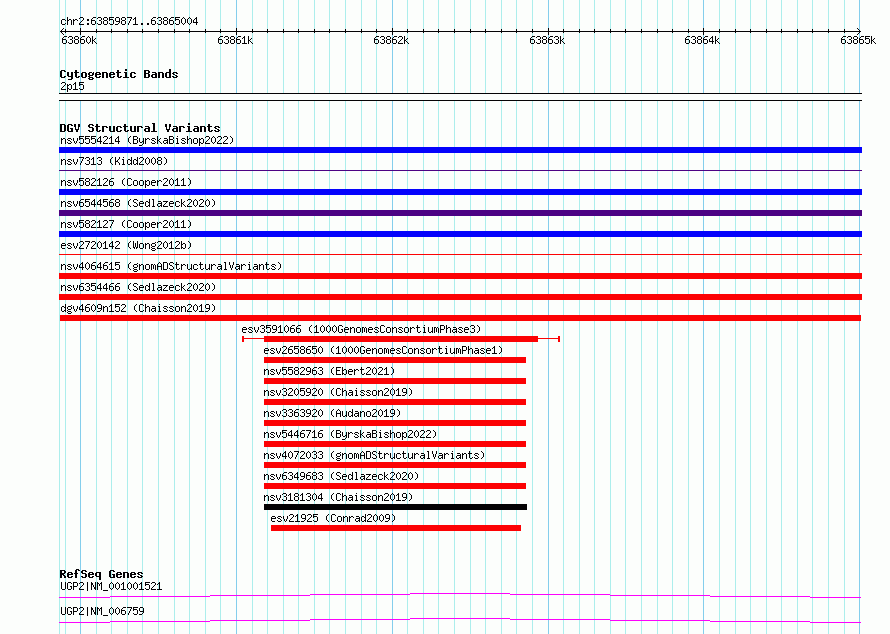The height and width of the screenshot is (634, 890).
Task: Click the nsv5554214 (ByrskaBishop2022) label
Action: click(147, 140)
